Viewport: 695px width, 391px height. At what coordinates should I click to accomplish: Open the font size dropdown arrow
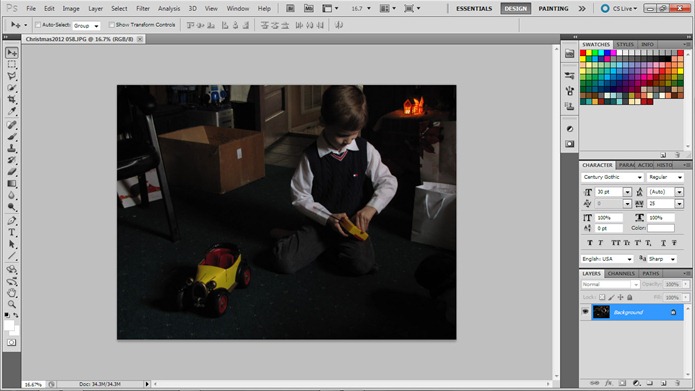(627, 192)
